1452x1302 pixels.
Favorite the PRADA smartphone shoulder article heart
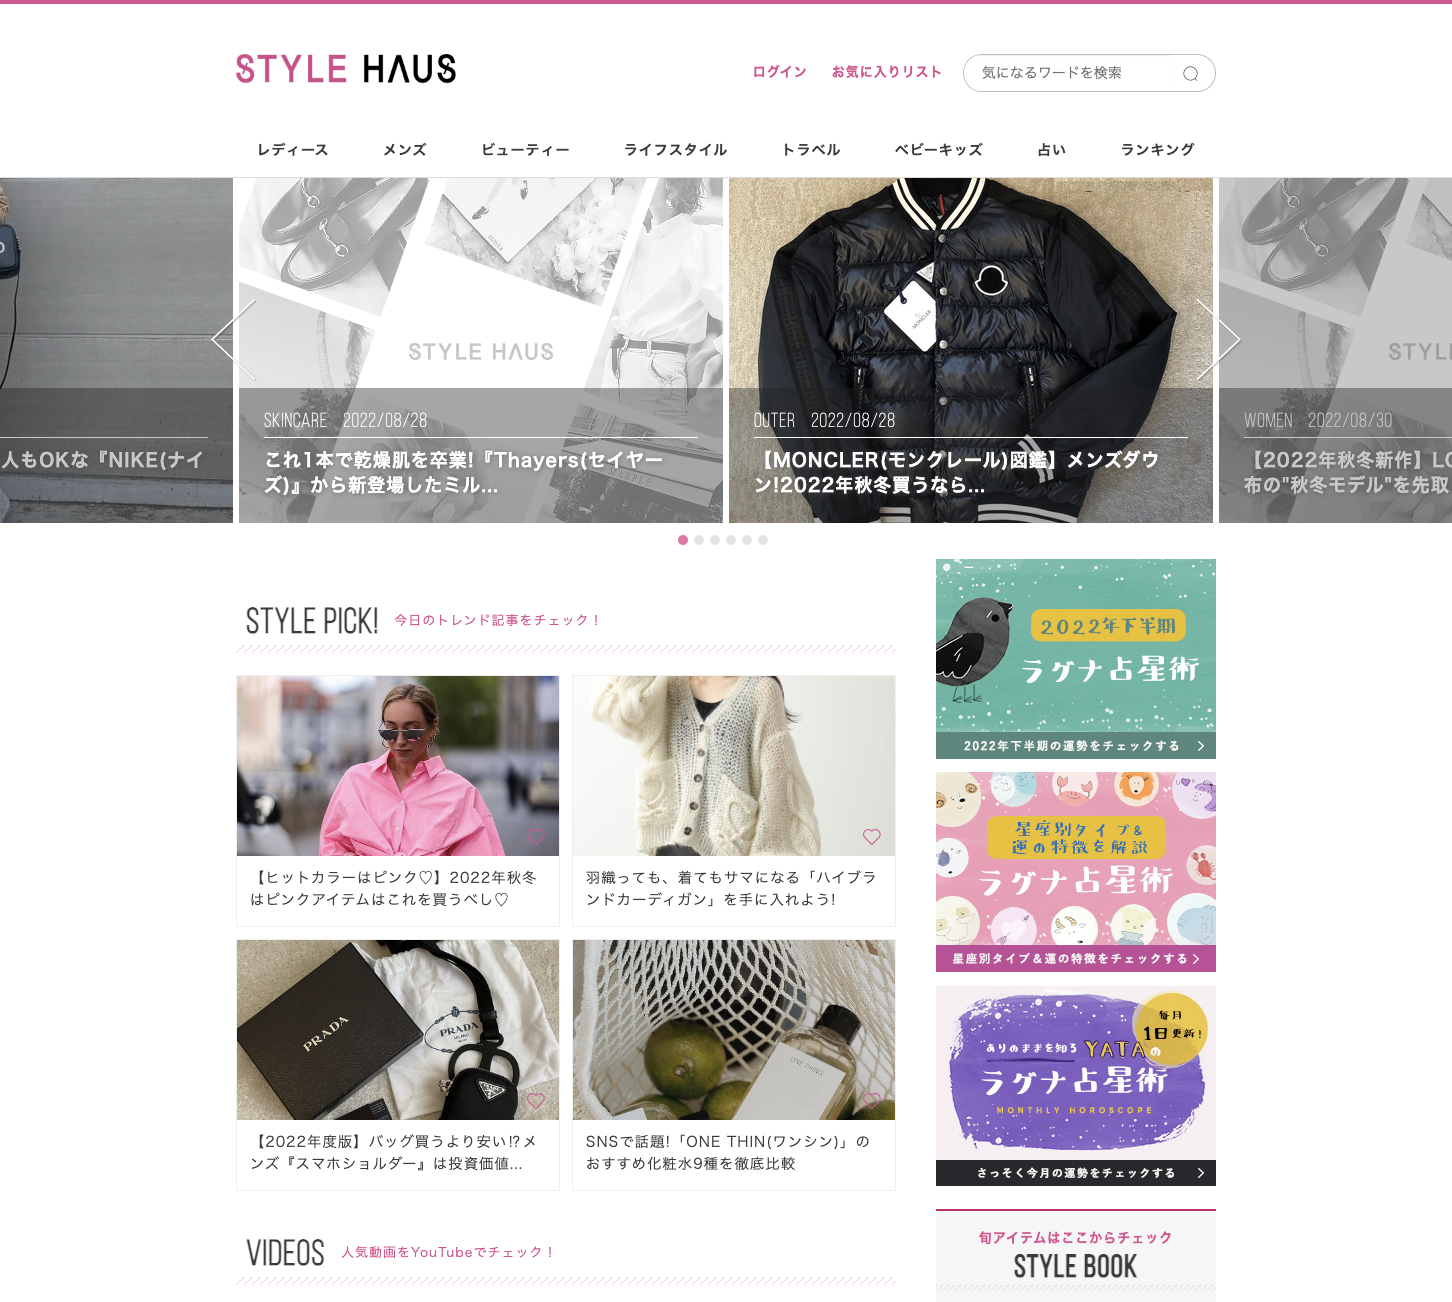tap(536, 1101)
